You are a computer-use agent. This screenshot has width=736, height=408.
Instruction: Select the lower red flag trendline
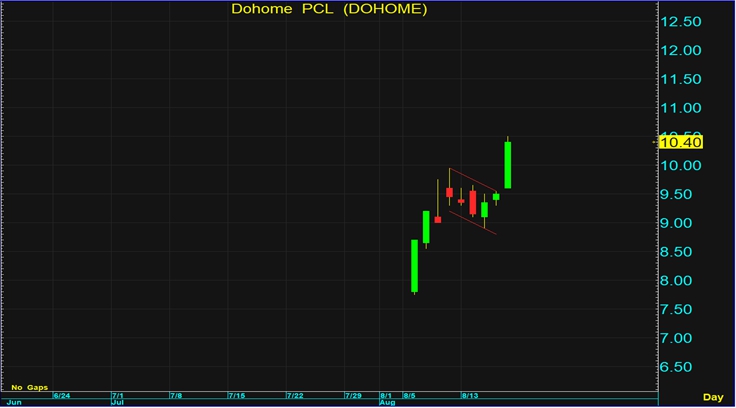click(x=473, y=223)
